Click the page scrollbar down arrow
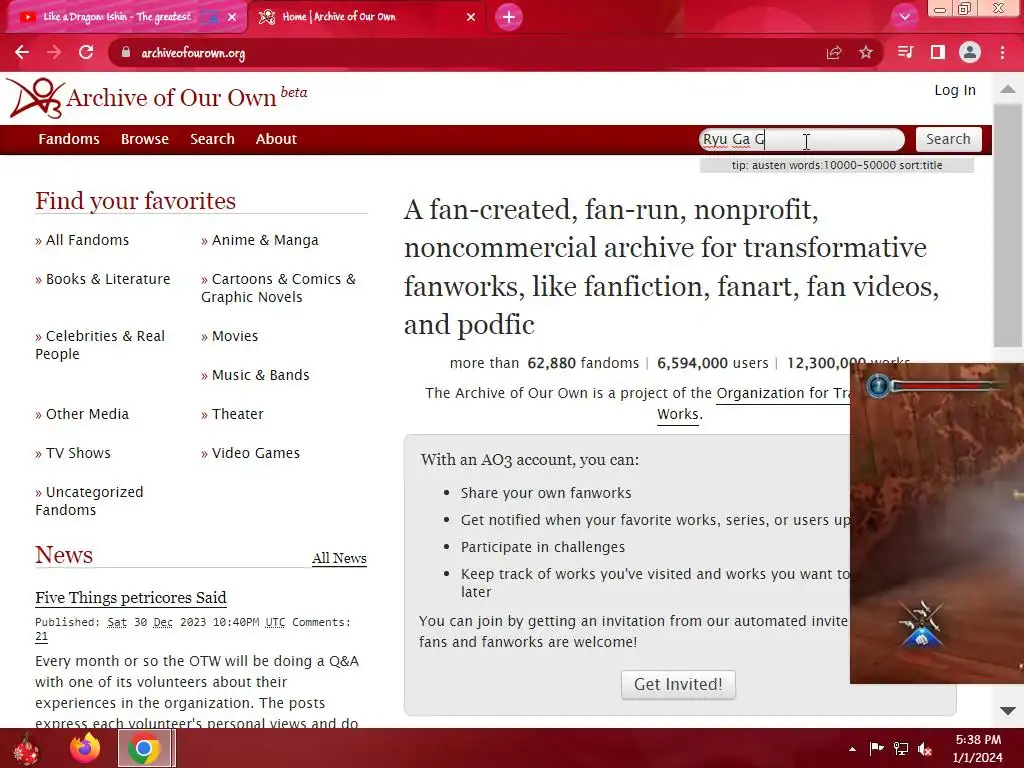1024x768 pixels. [1008, 711]
